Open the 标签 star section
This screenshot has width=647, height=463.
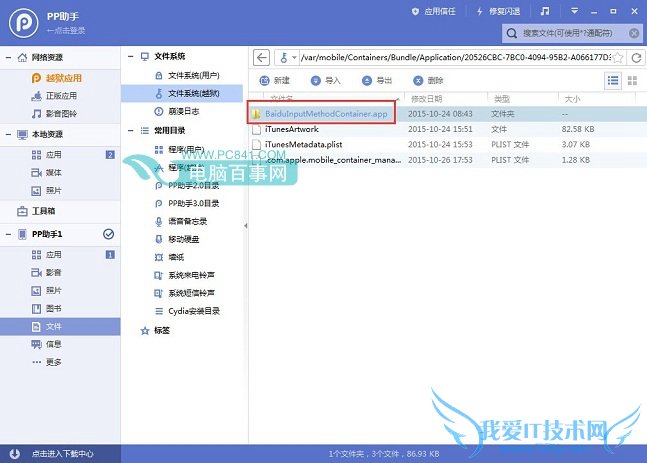point(155,330)
